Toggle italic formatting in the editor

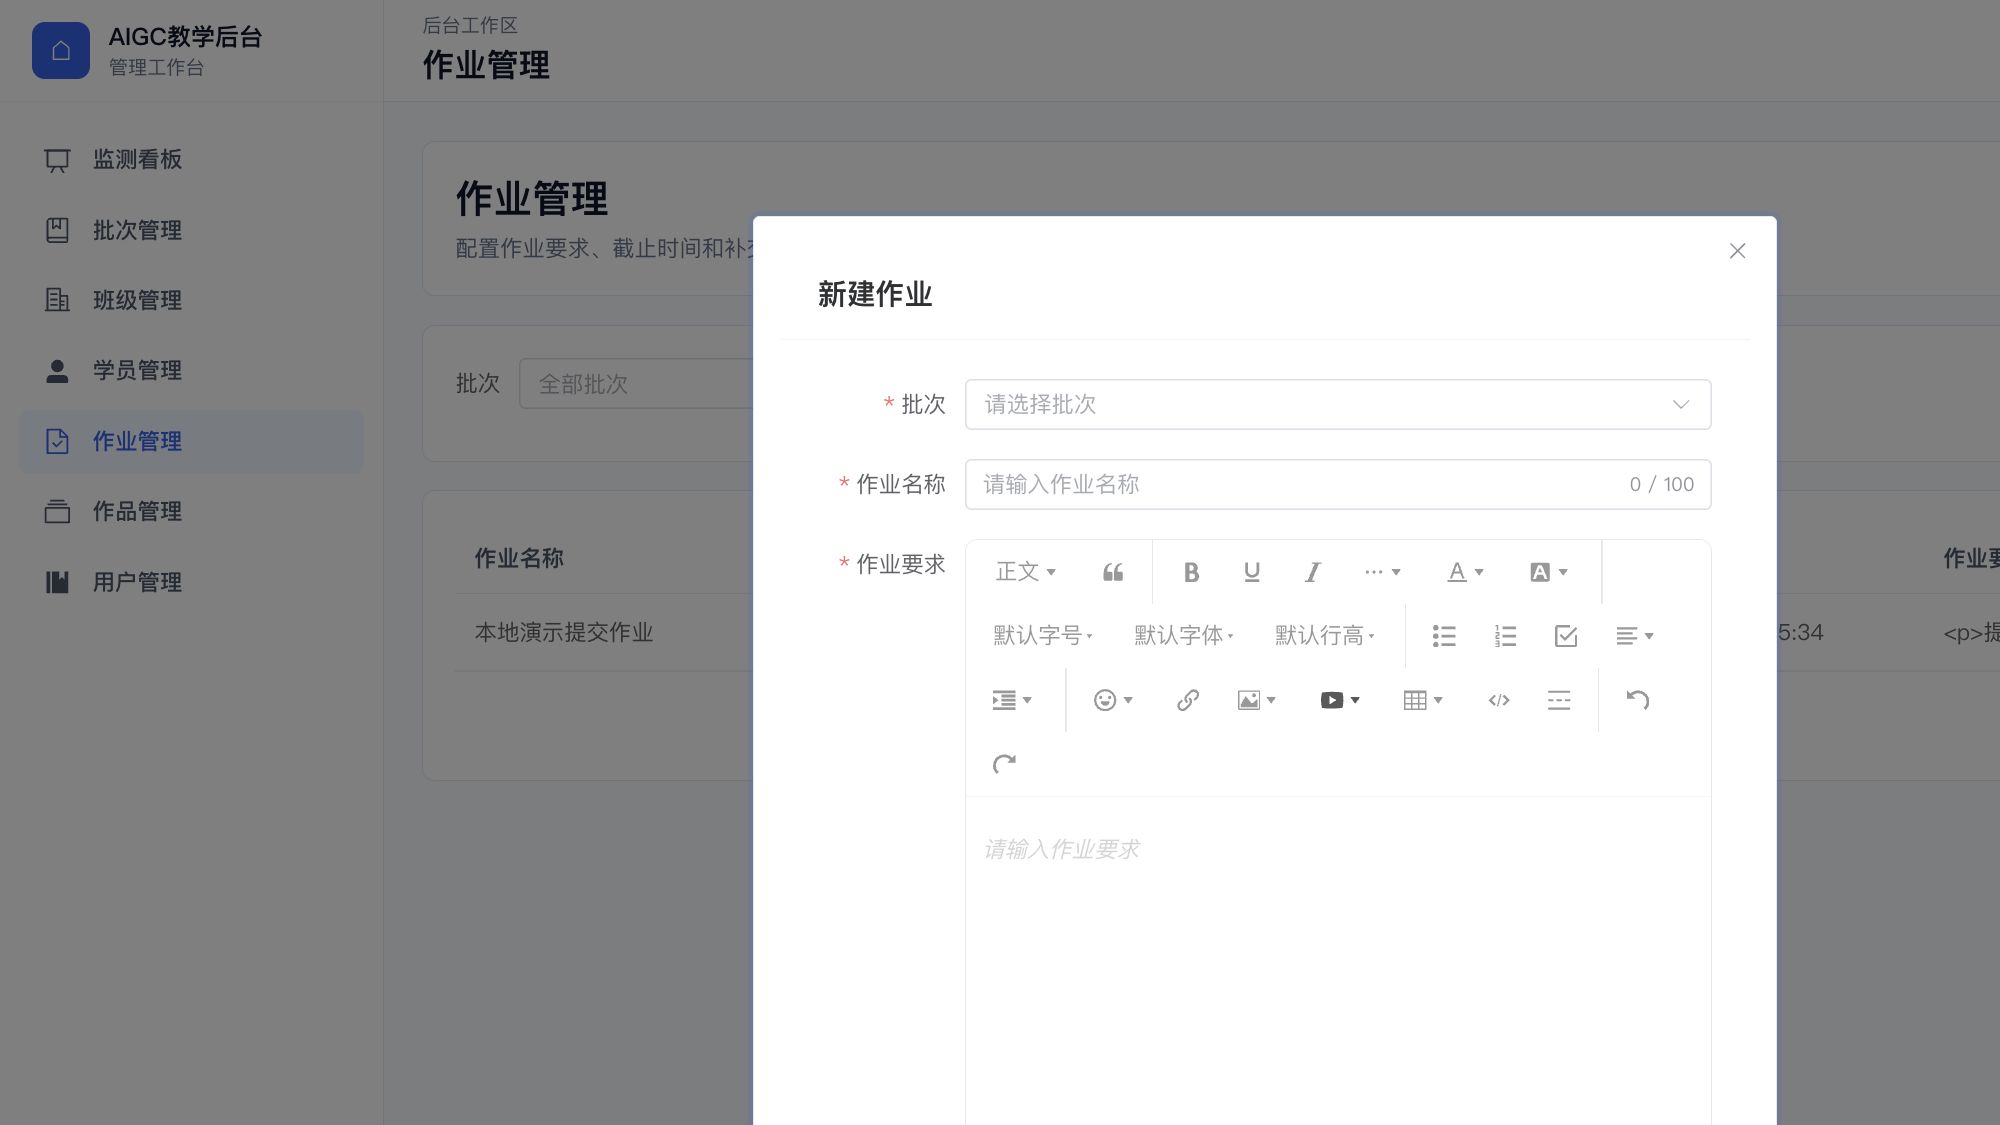point(1312,572)
